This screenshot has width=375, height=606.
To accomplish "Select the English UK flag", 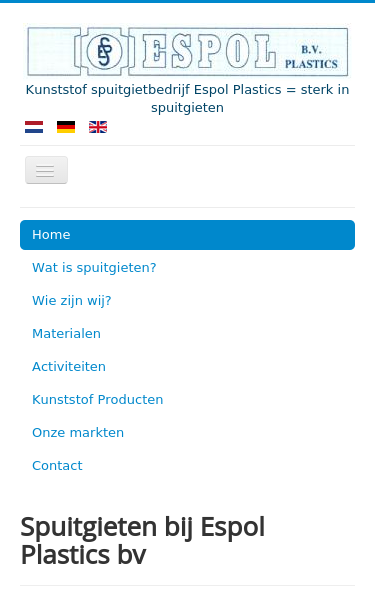I will pyautogui.click(x=98, y=127).
